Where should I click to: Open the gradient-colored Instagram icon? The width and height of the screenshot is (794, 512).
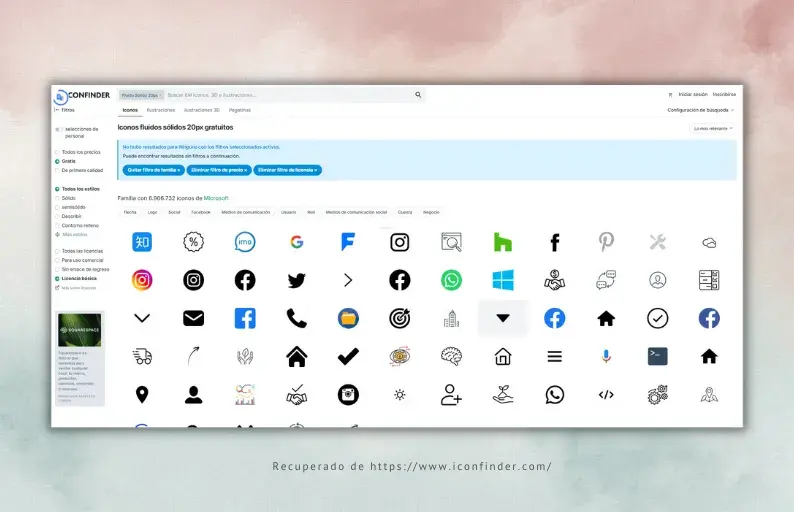(142, 280)
